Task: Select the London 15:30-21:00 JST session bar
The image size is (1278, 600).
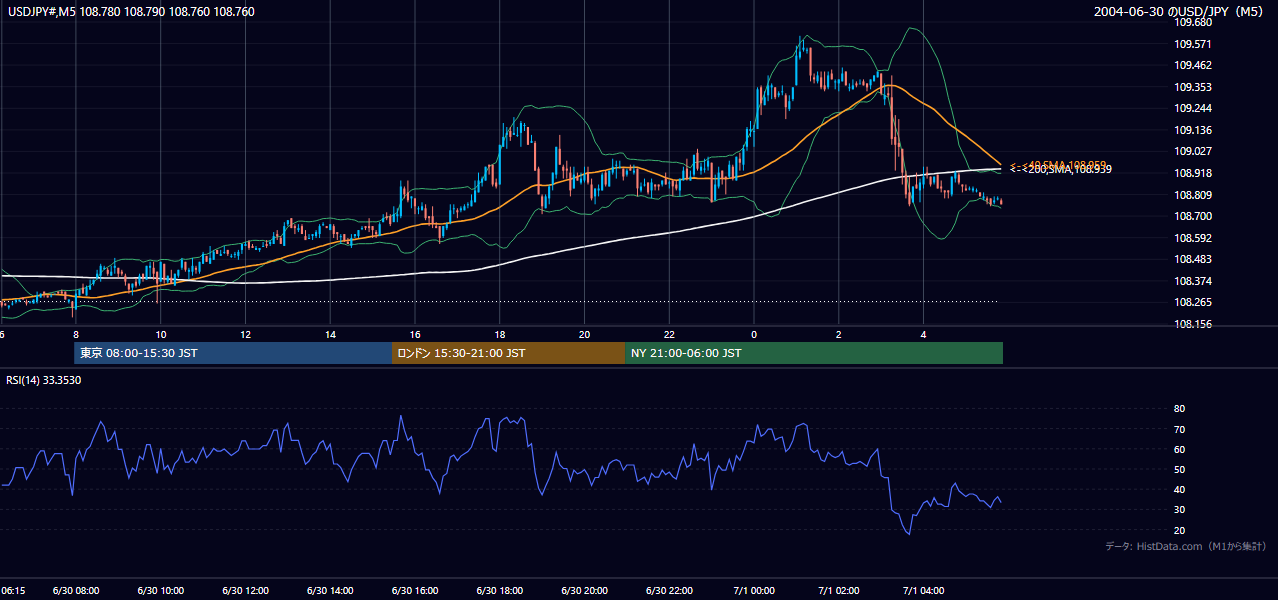Action: 508,353
